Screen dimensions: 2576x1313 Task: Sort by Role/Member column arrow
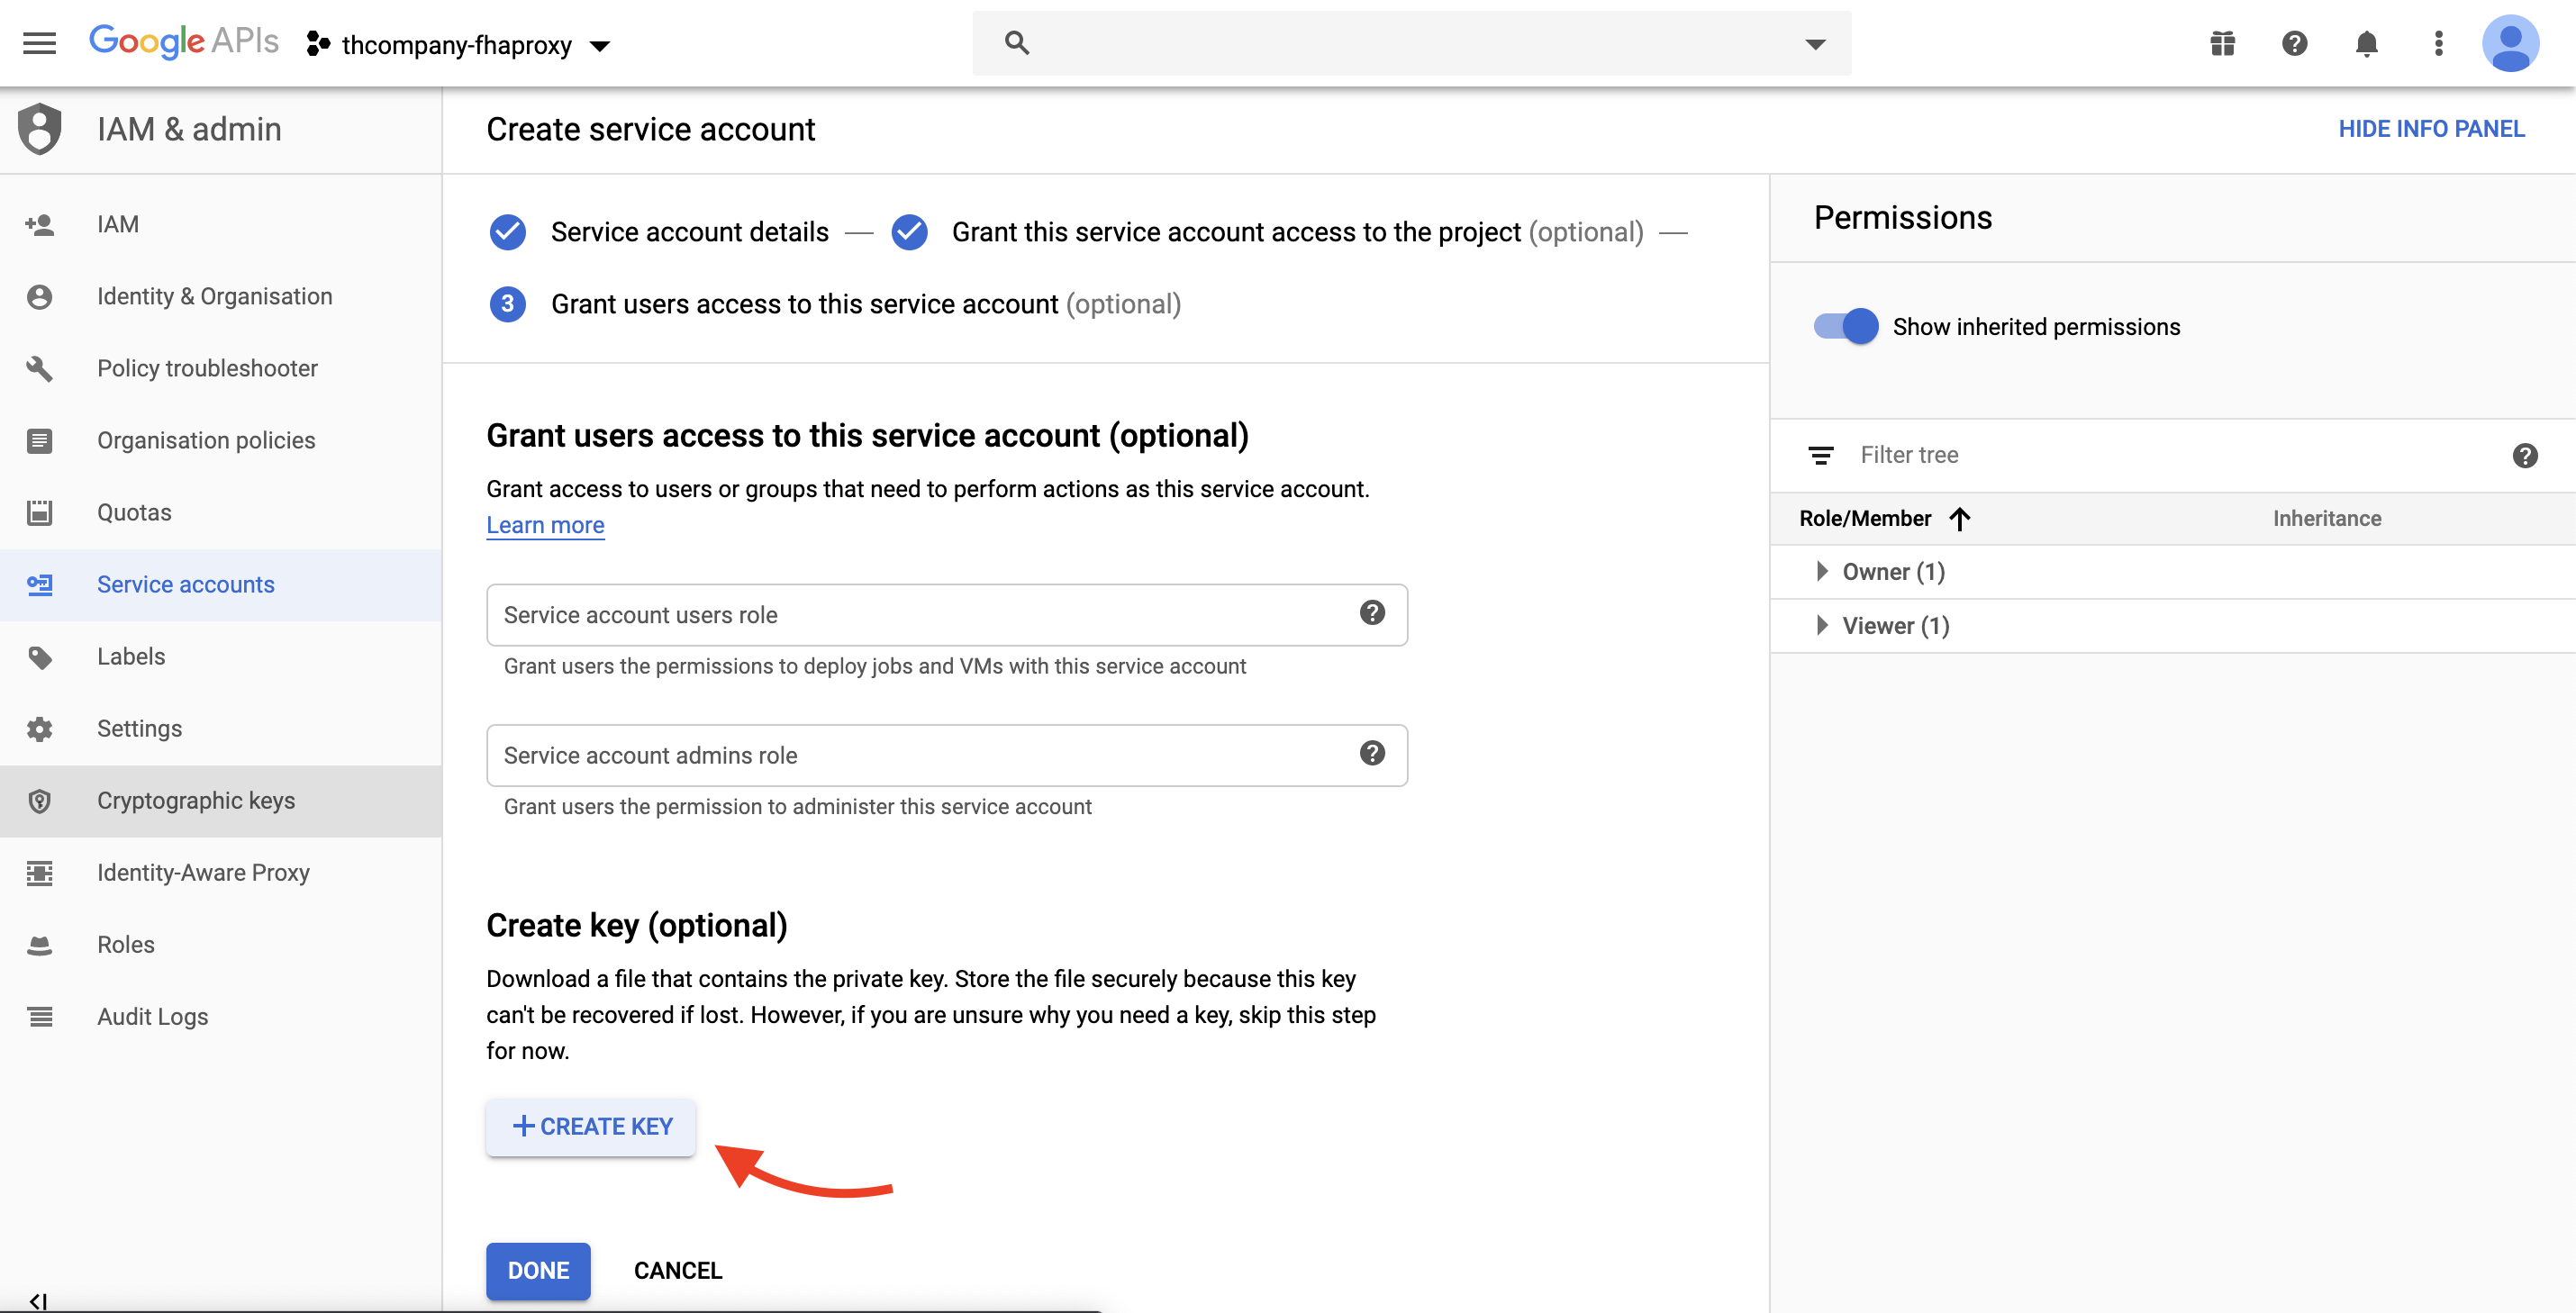pos(1959,518)
